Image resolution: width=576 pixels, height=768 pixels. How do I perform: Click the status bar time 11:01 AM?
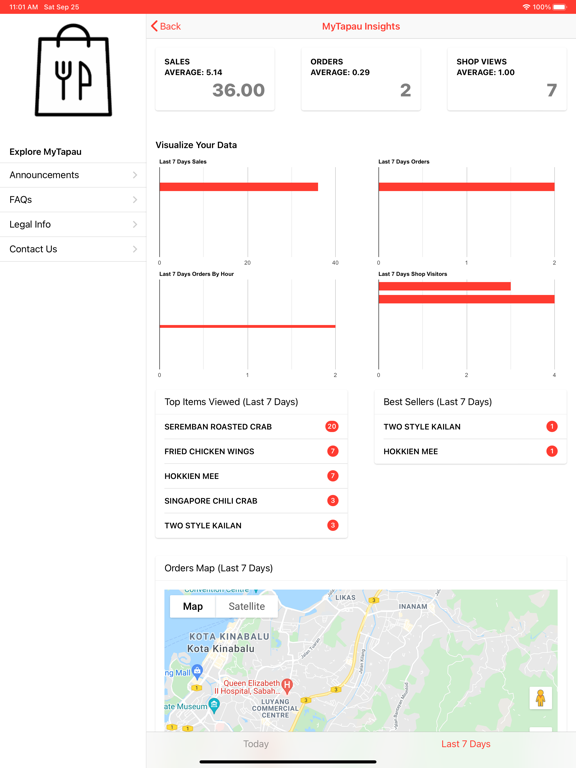24,7
